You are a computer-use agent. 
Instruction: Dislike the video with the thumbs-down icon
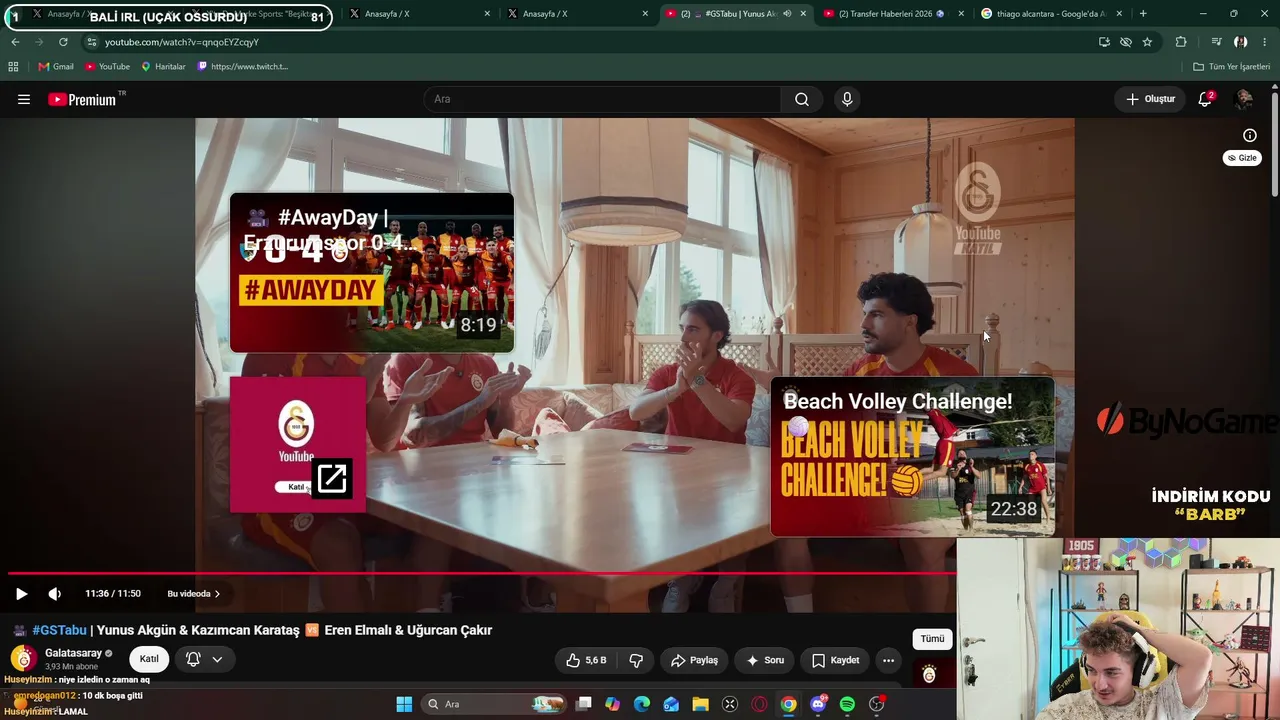coord(636,660)
